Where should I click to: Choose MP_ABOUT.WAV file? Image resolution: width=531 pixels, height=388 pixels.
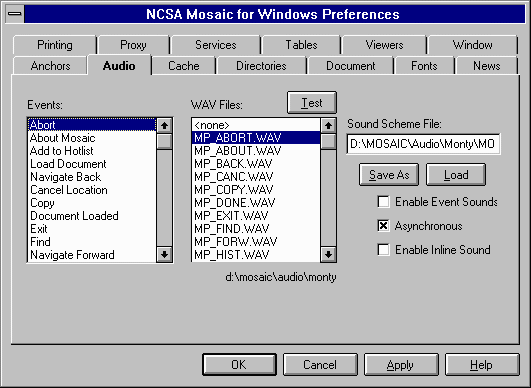[256, 151]
